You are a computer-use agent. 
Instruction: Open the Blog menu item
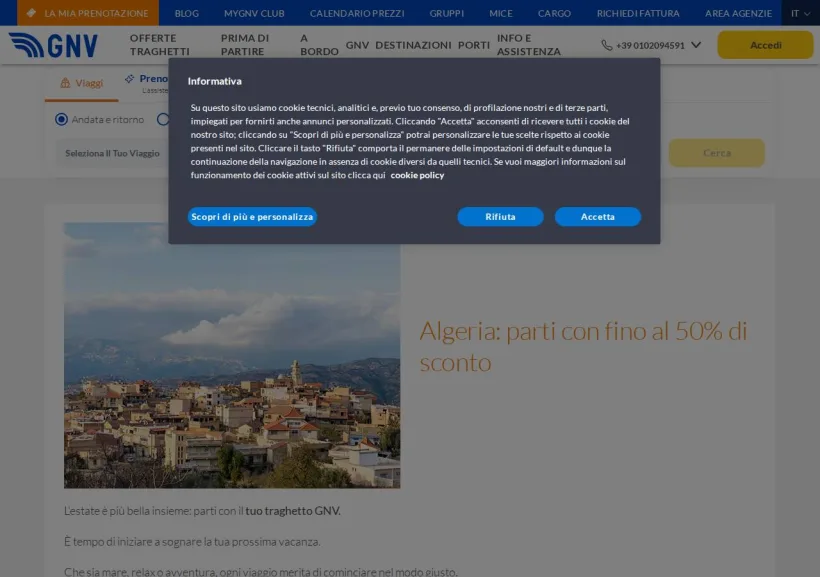187,13
